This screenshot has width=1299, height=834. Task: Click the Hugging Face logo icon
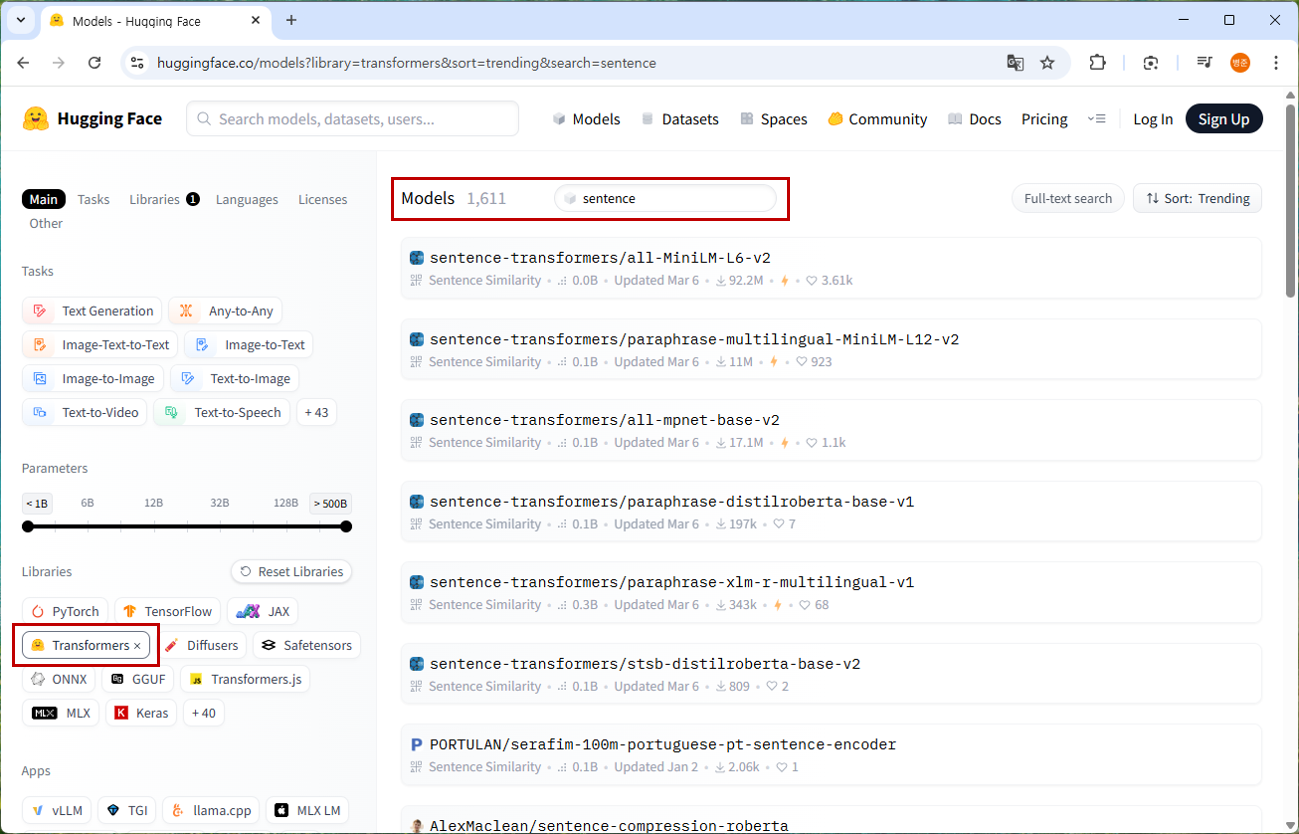36,119
